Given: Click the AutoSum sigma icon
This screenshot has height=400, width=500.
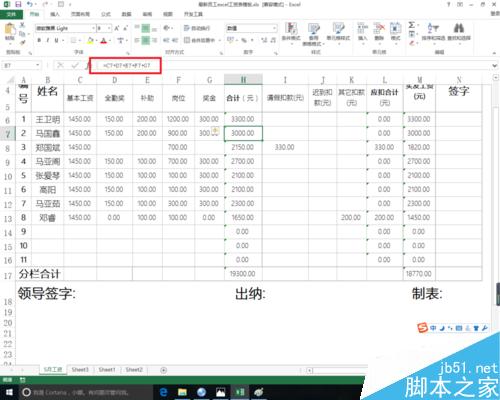Looking at the screenshot, I should click(412, 25).
